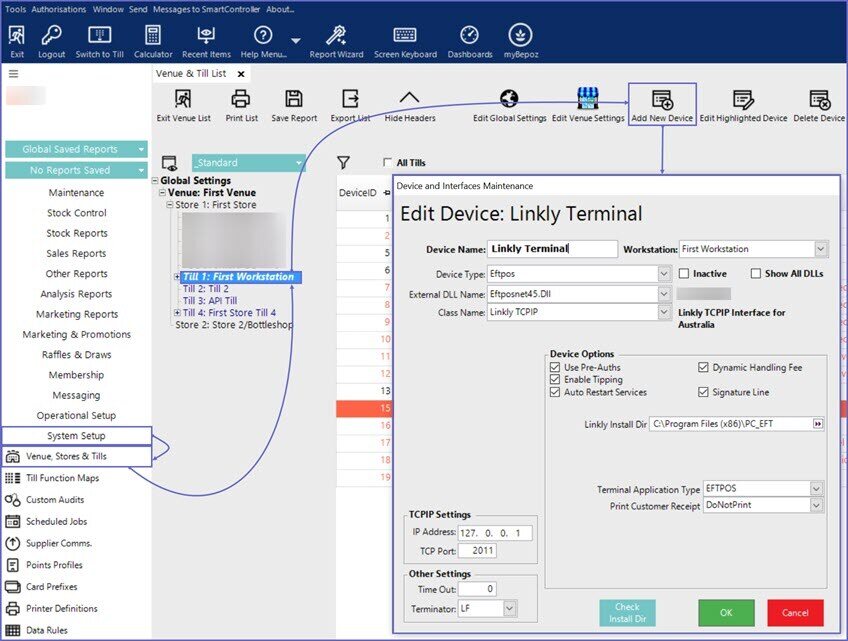This screenshot has width=848, height=641.
Task: Click the Print List icon
Action: [x=240, y=100]
